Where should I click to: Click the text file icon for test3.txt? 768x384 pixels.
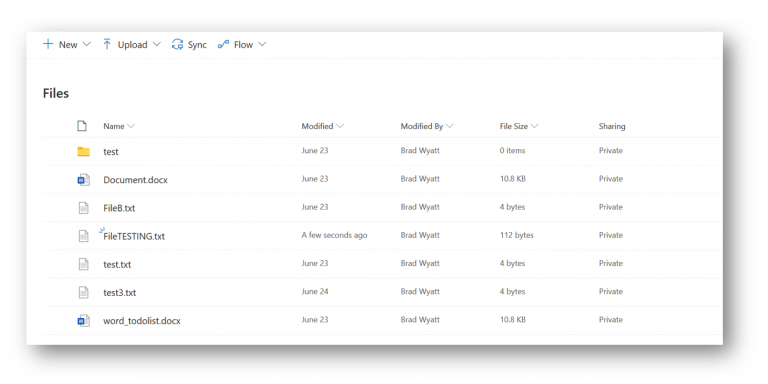(x=84, y=292)
